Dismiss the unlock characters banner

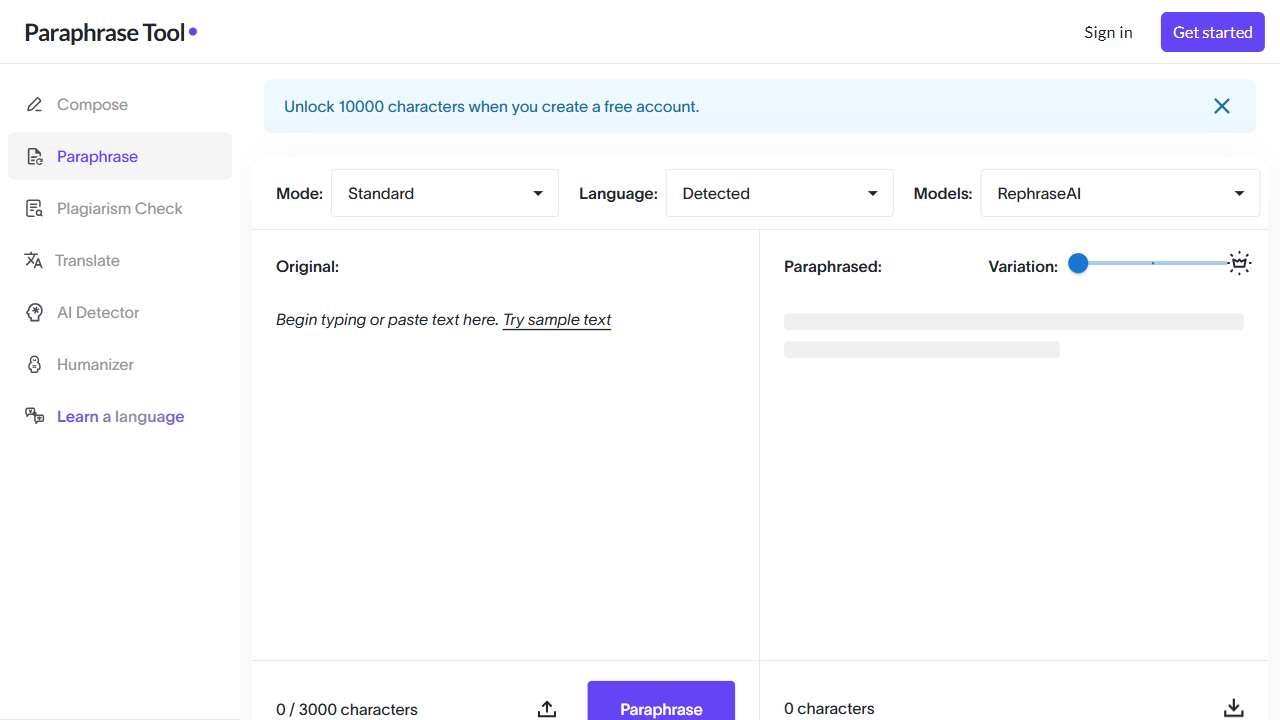pyautogui.click(x=1221, y=105)
